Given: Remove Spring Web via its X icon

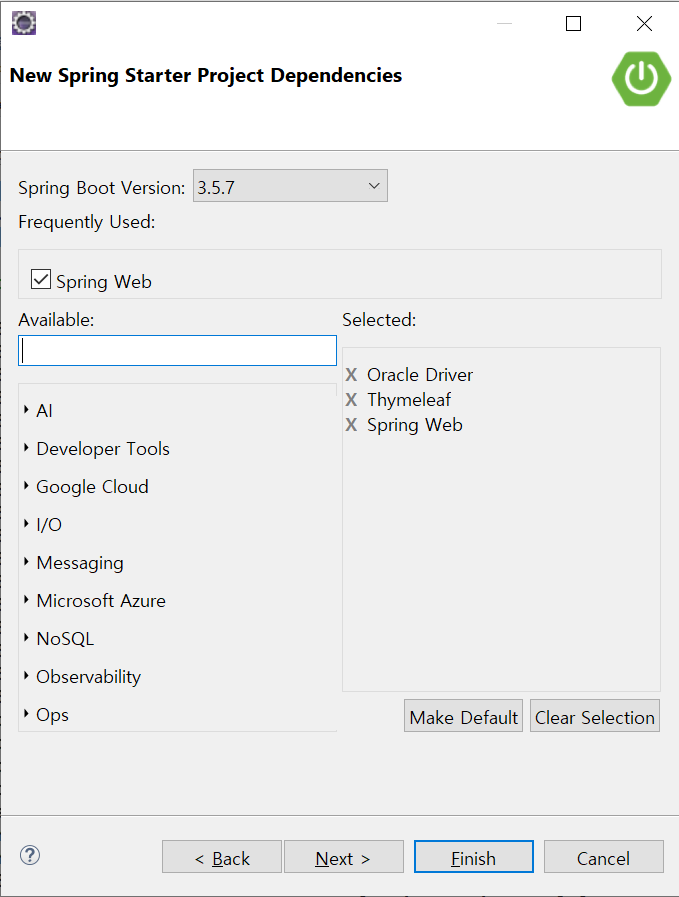Looking at the screenshot, I should click(351, 424).
